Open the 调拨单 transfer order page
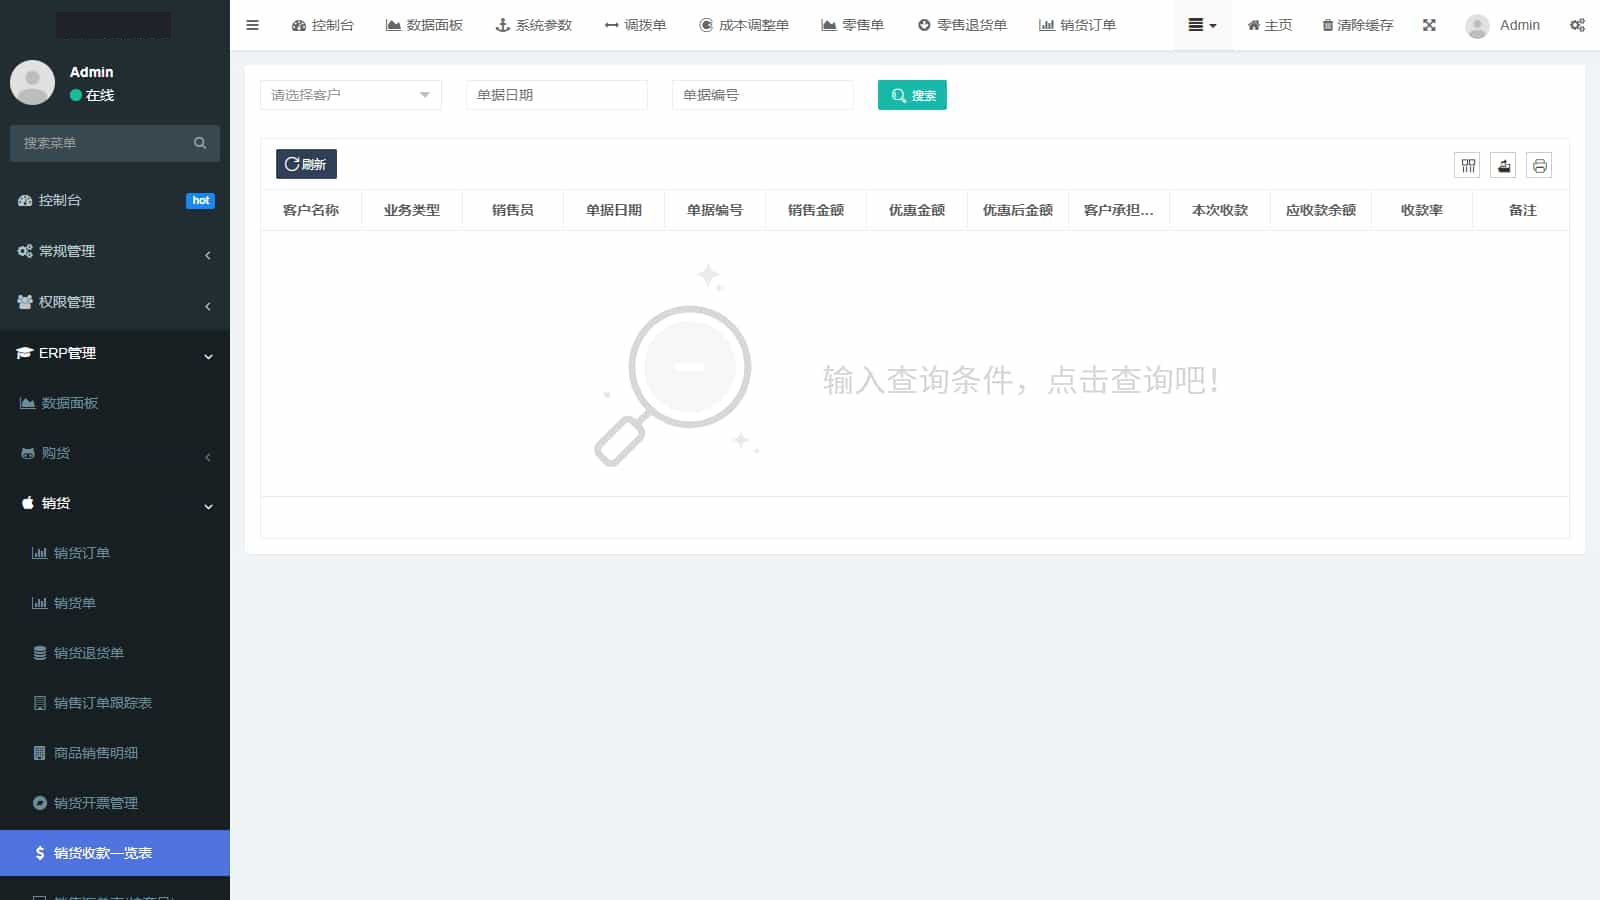Screen dimensions: 1600x900 click(x=635, y=25)
